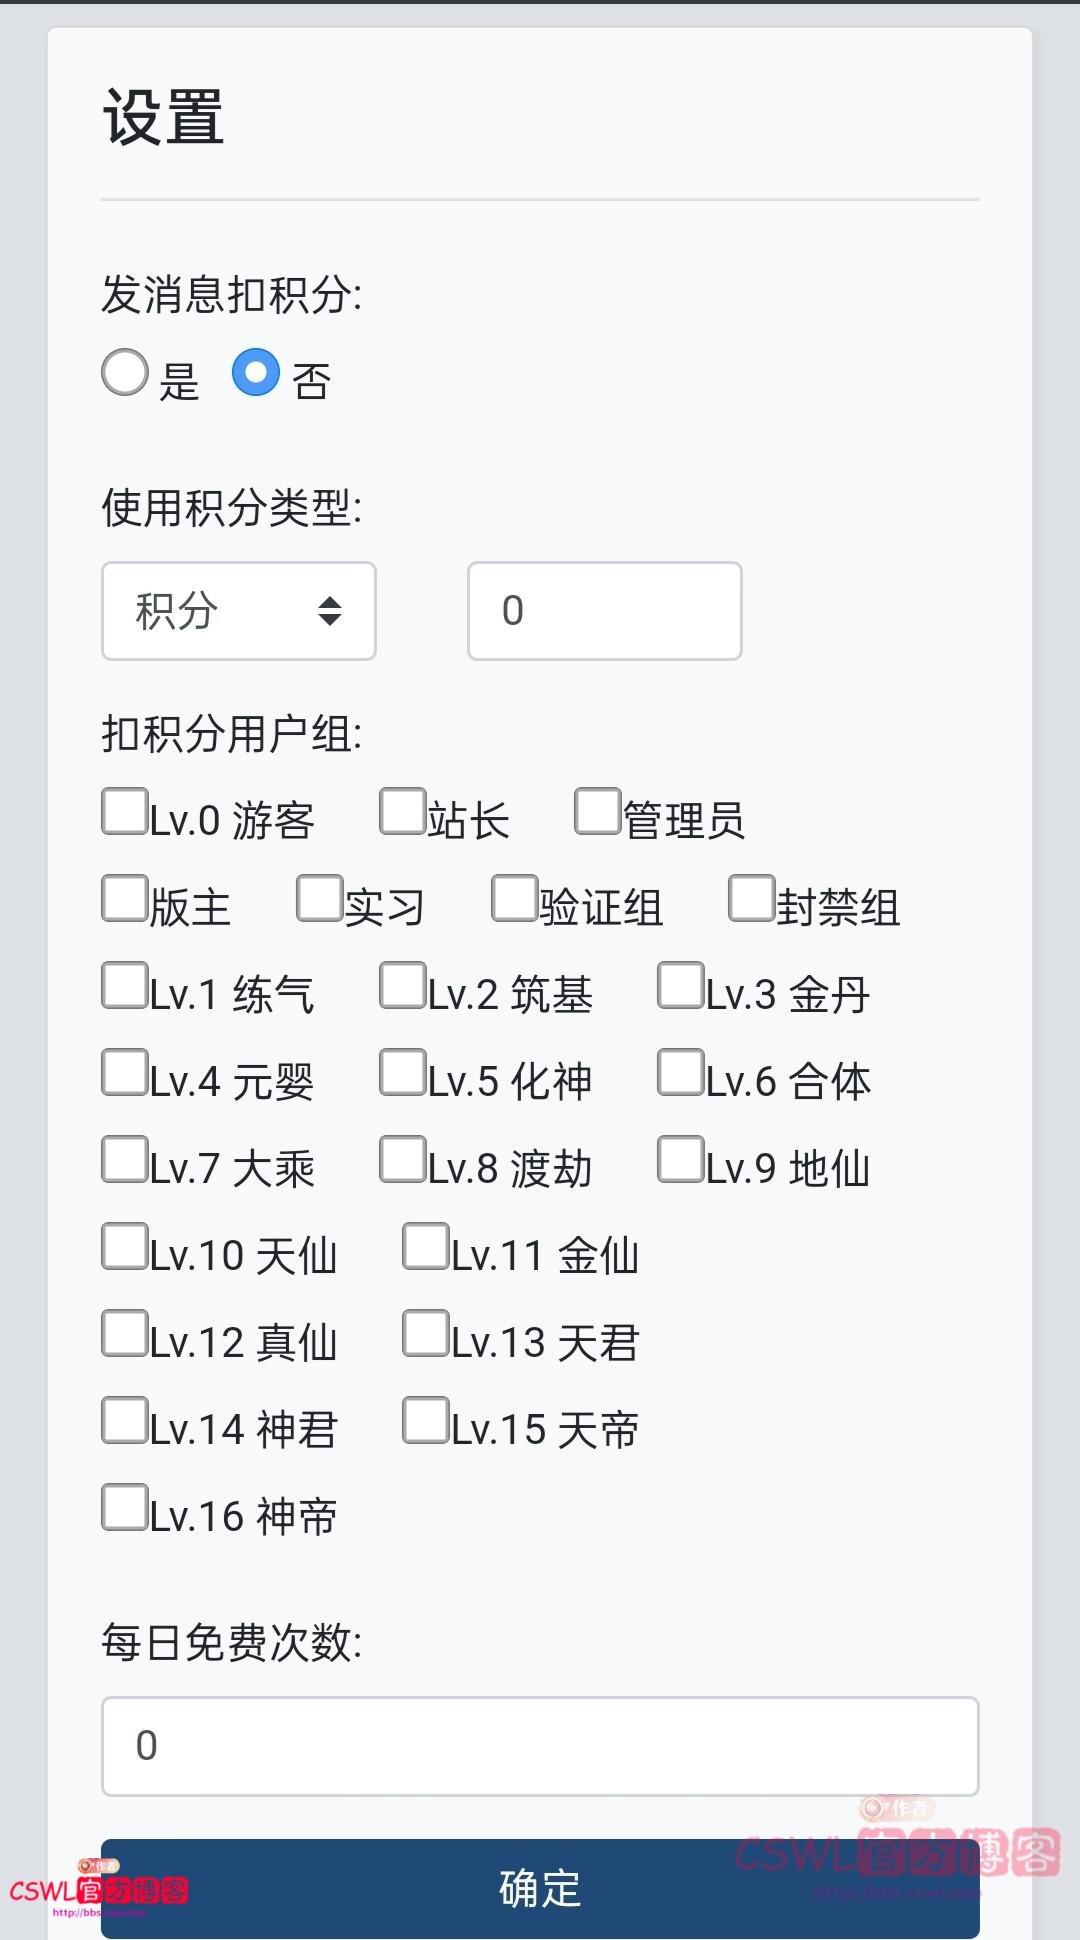
Task: Check the 封禁组 checkbox
Action: pyautogui.click(x=748, y=899)
